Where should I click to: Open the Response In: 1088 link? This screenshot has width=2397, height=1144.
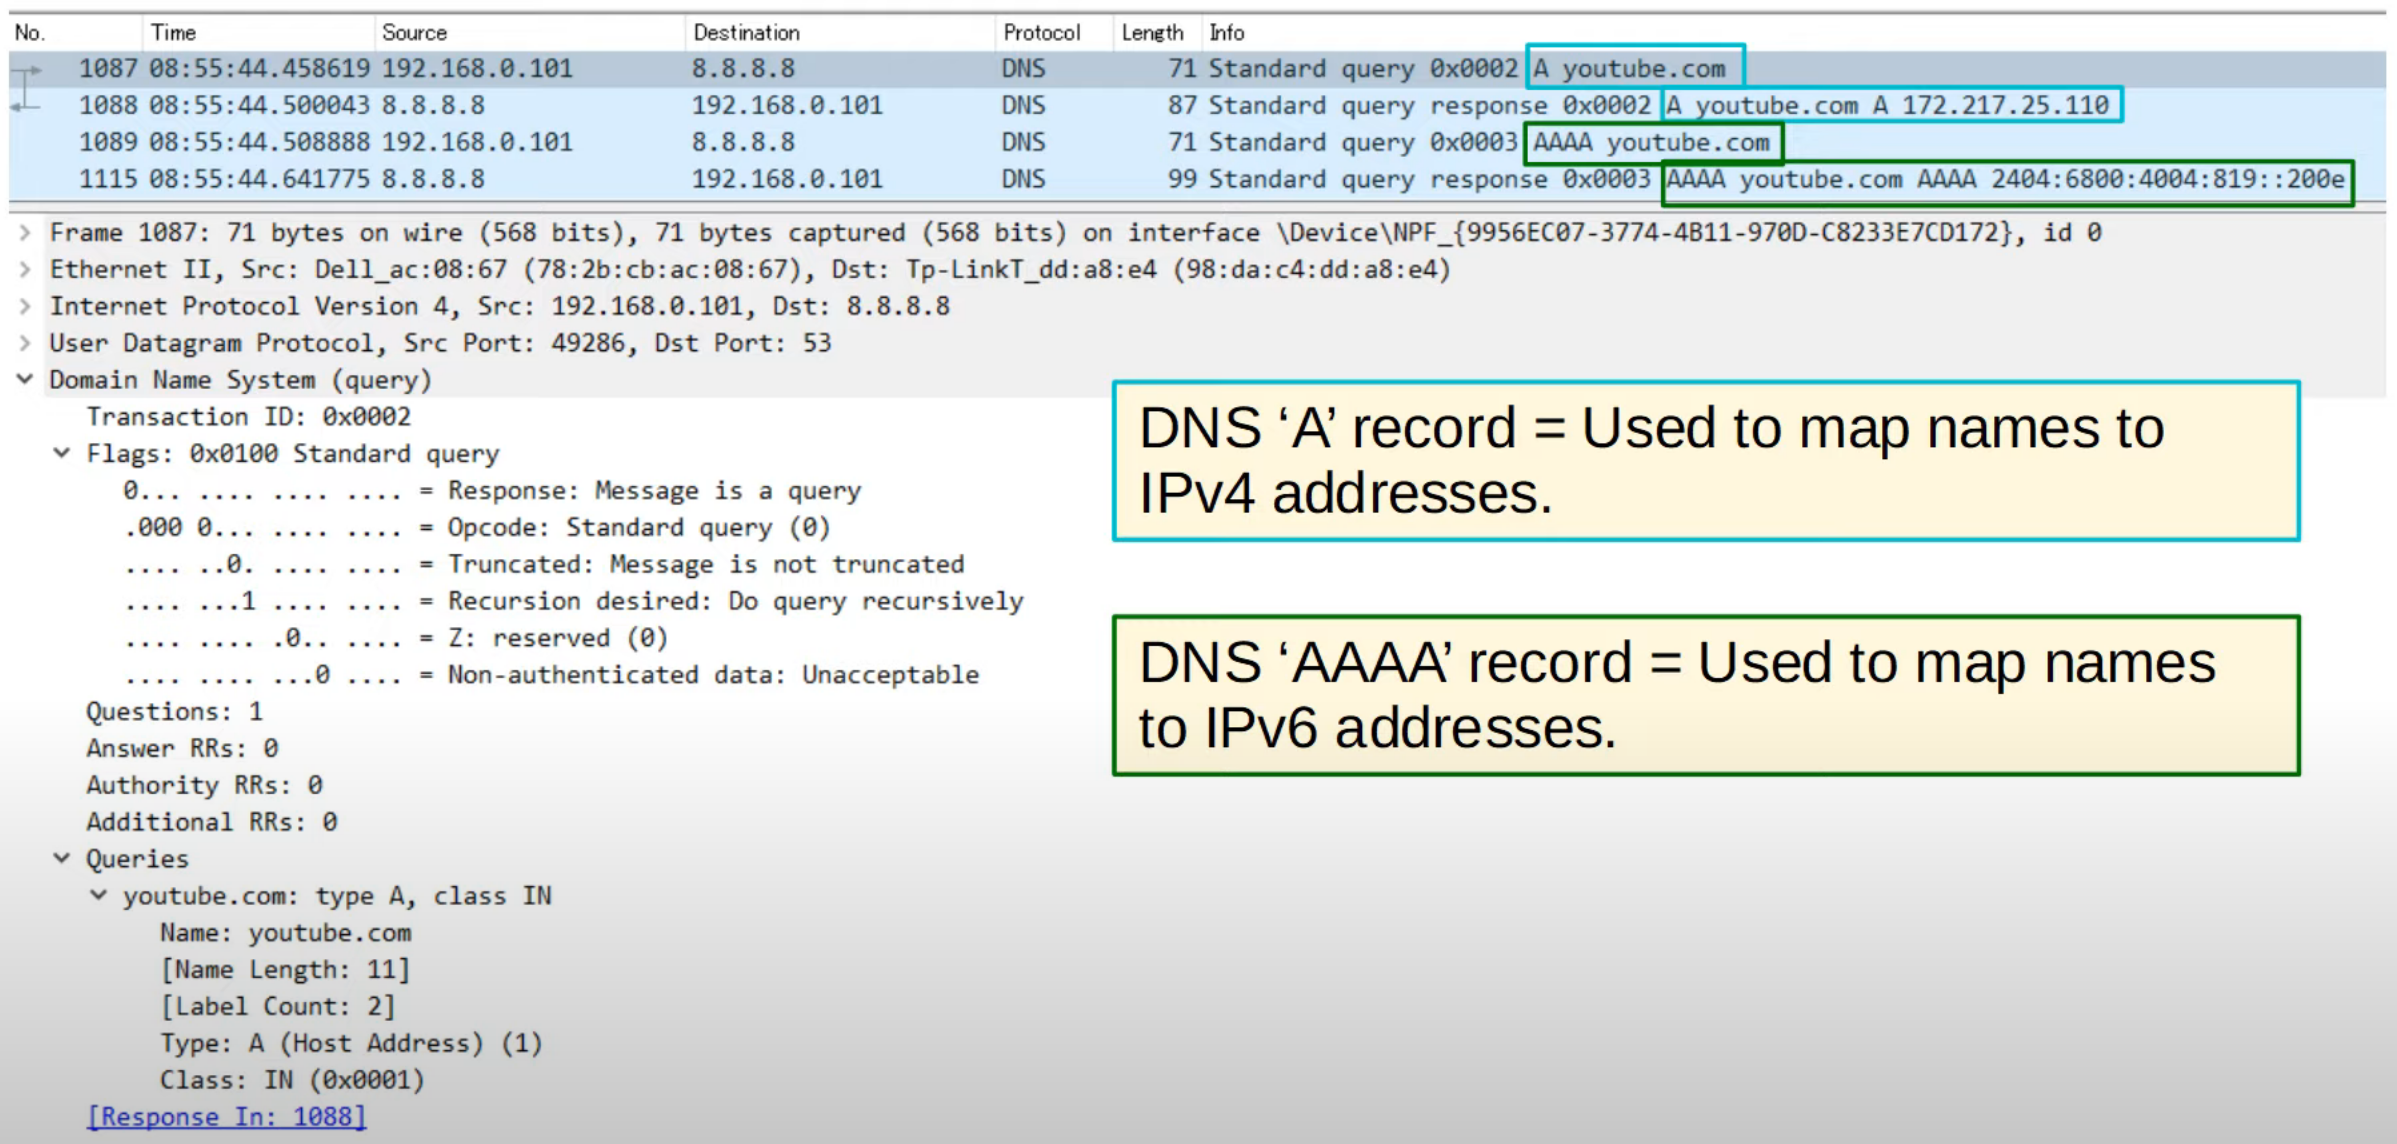(x=226, y=1117)
